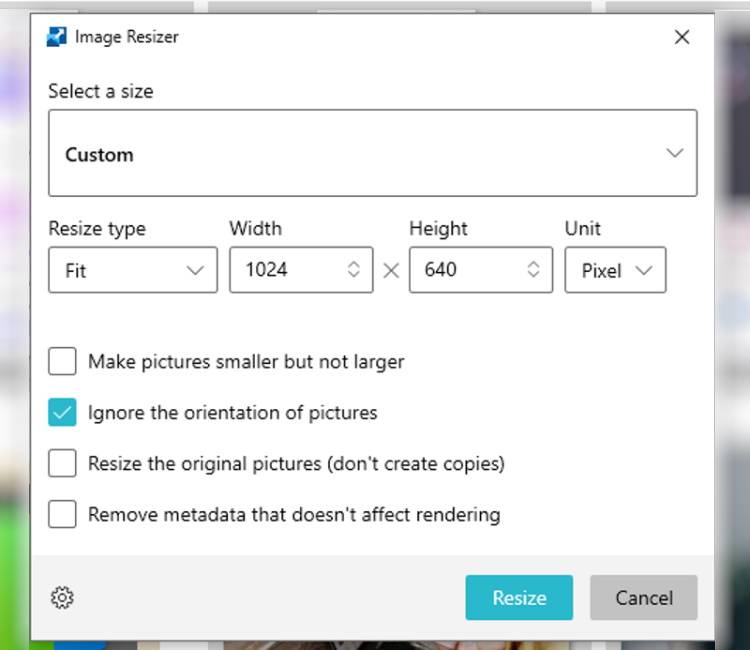The height and width of the screenshot is (650, 750).
Task: Expand the Custom size dropdown
Action: tap(373, 153)
